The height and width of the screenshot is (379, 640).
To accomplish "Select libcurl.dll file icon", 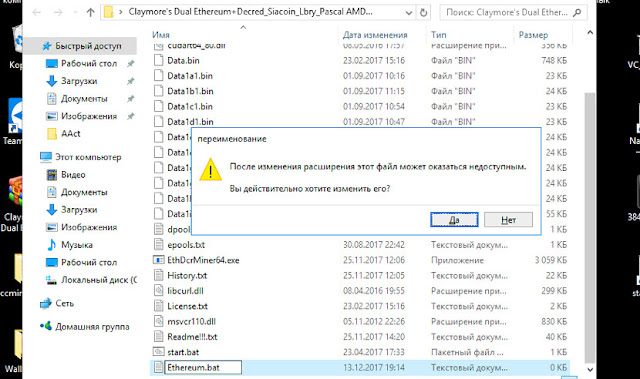I will pyautogui.click(x=158, y=290).
